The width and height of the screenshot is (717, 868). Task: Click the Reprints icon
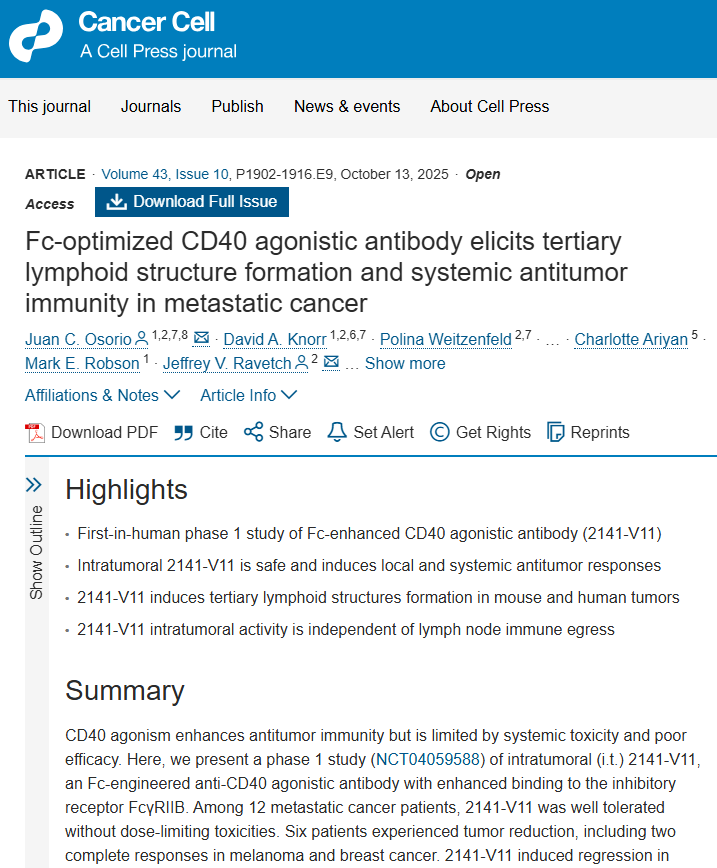click(x=556, y=432)
